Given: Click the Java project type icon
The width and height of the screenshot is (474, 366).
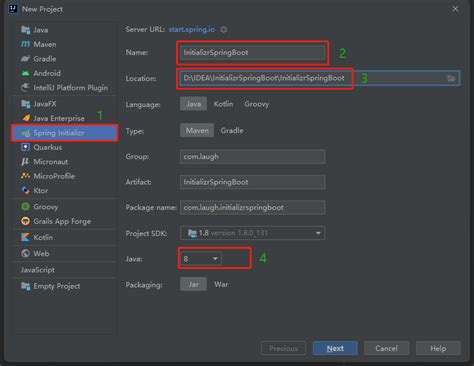Looking at the screenshot, I should pos(25,30).
